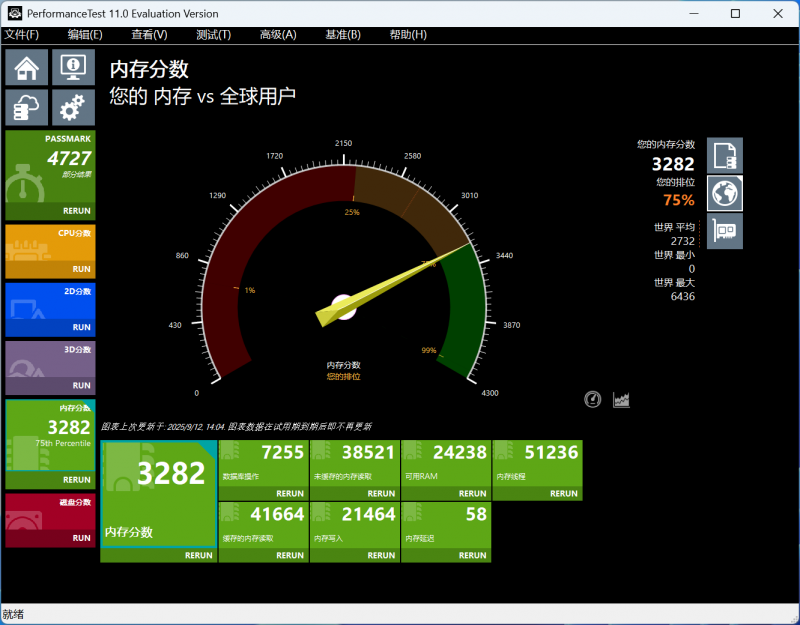
Task: Open settings with the gears icon
Action: [x=73, y=107]
